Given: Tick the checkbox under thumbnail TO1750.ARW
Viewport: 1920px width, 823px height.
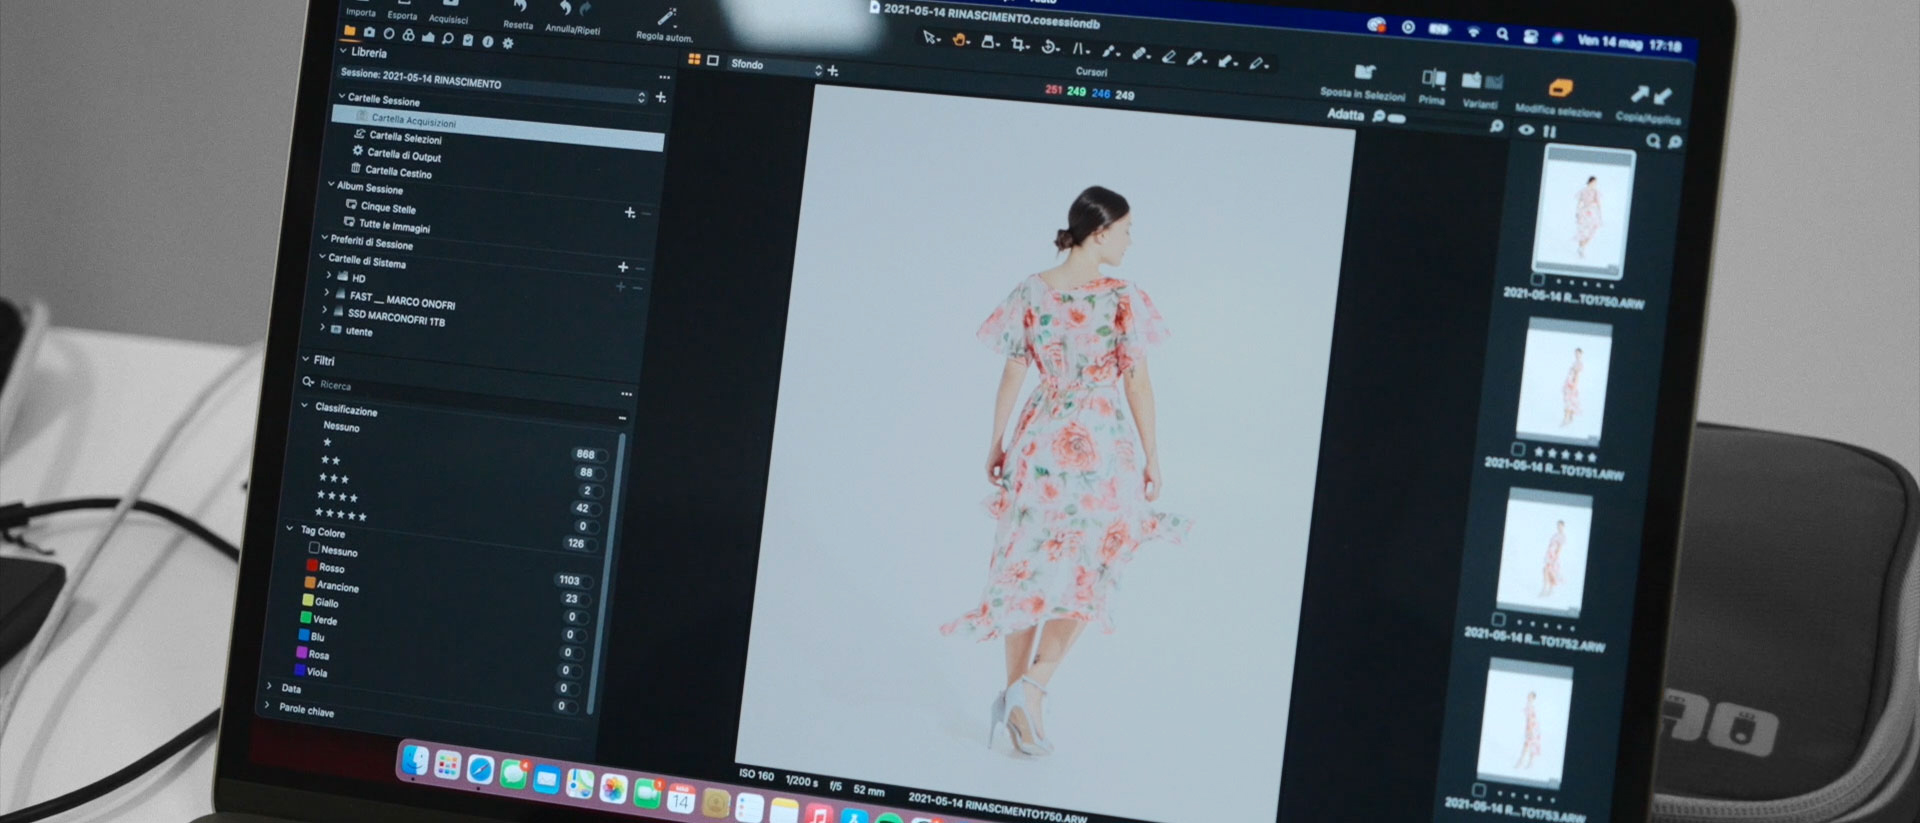Looking at the screenshot, I should (1538, 280).
